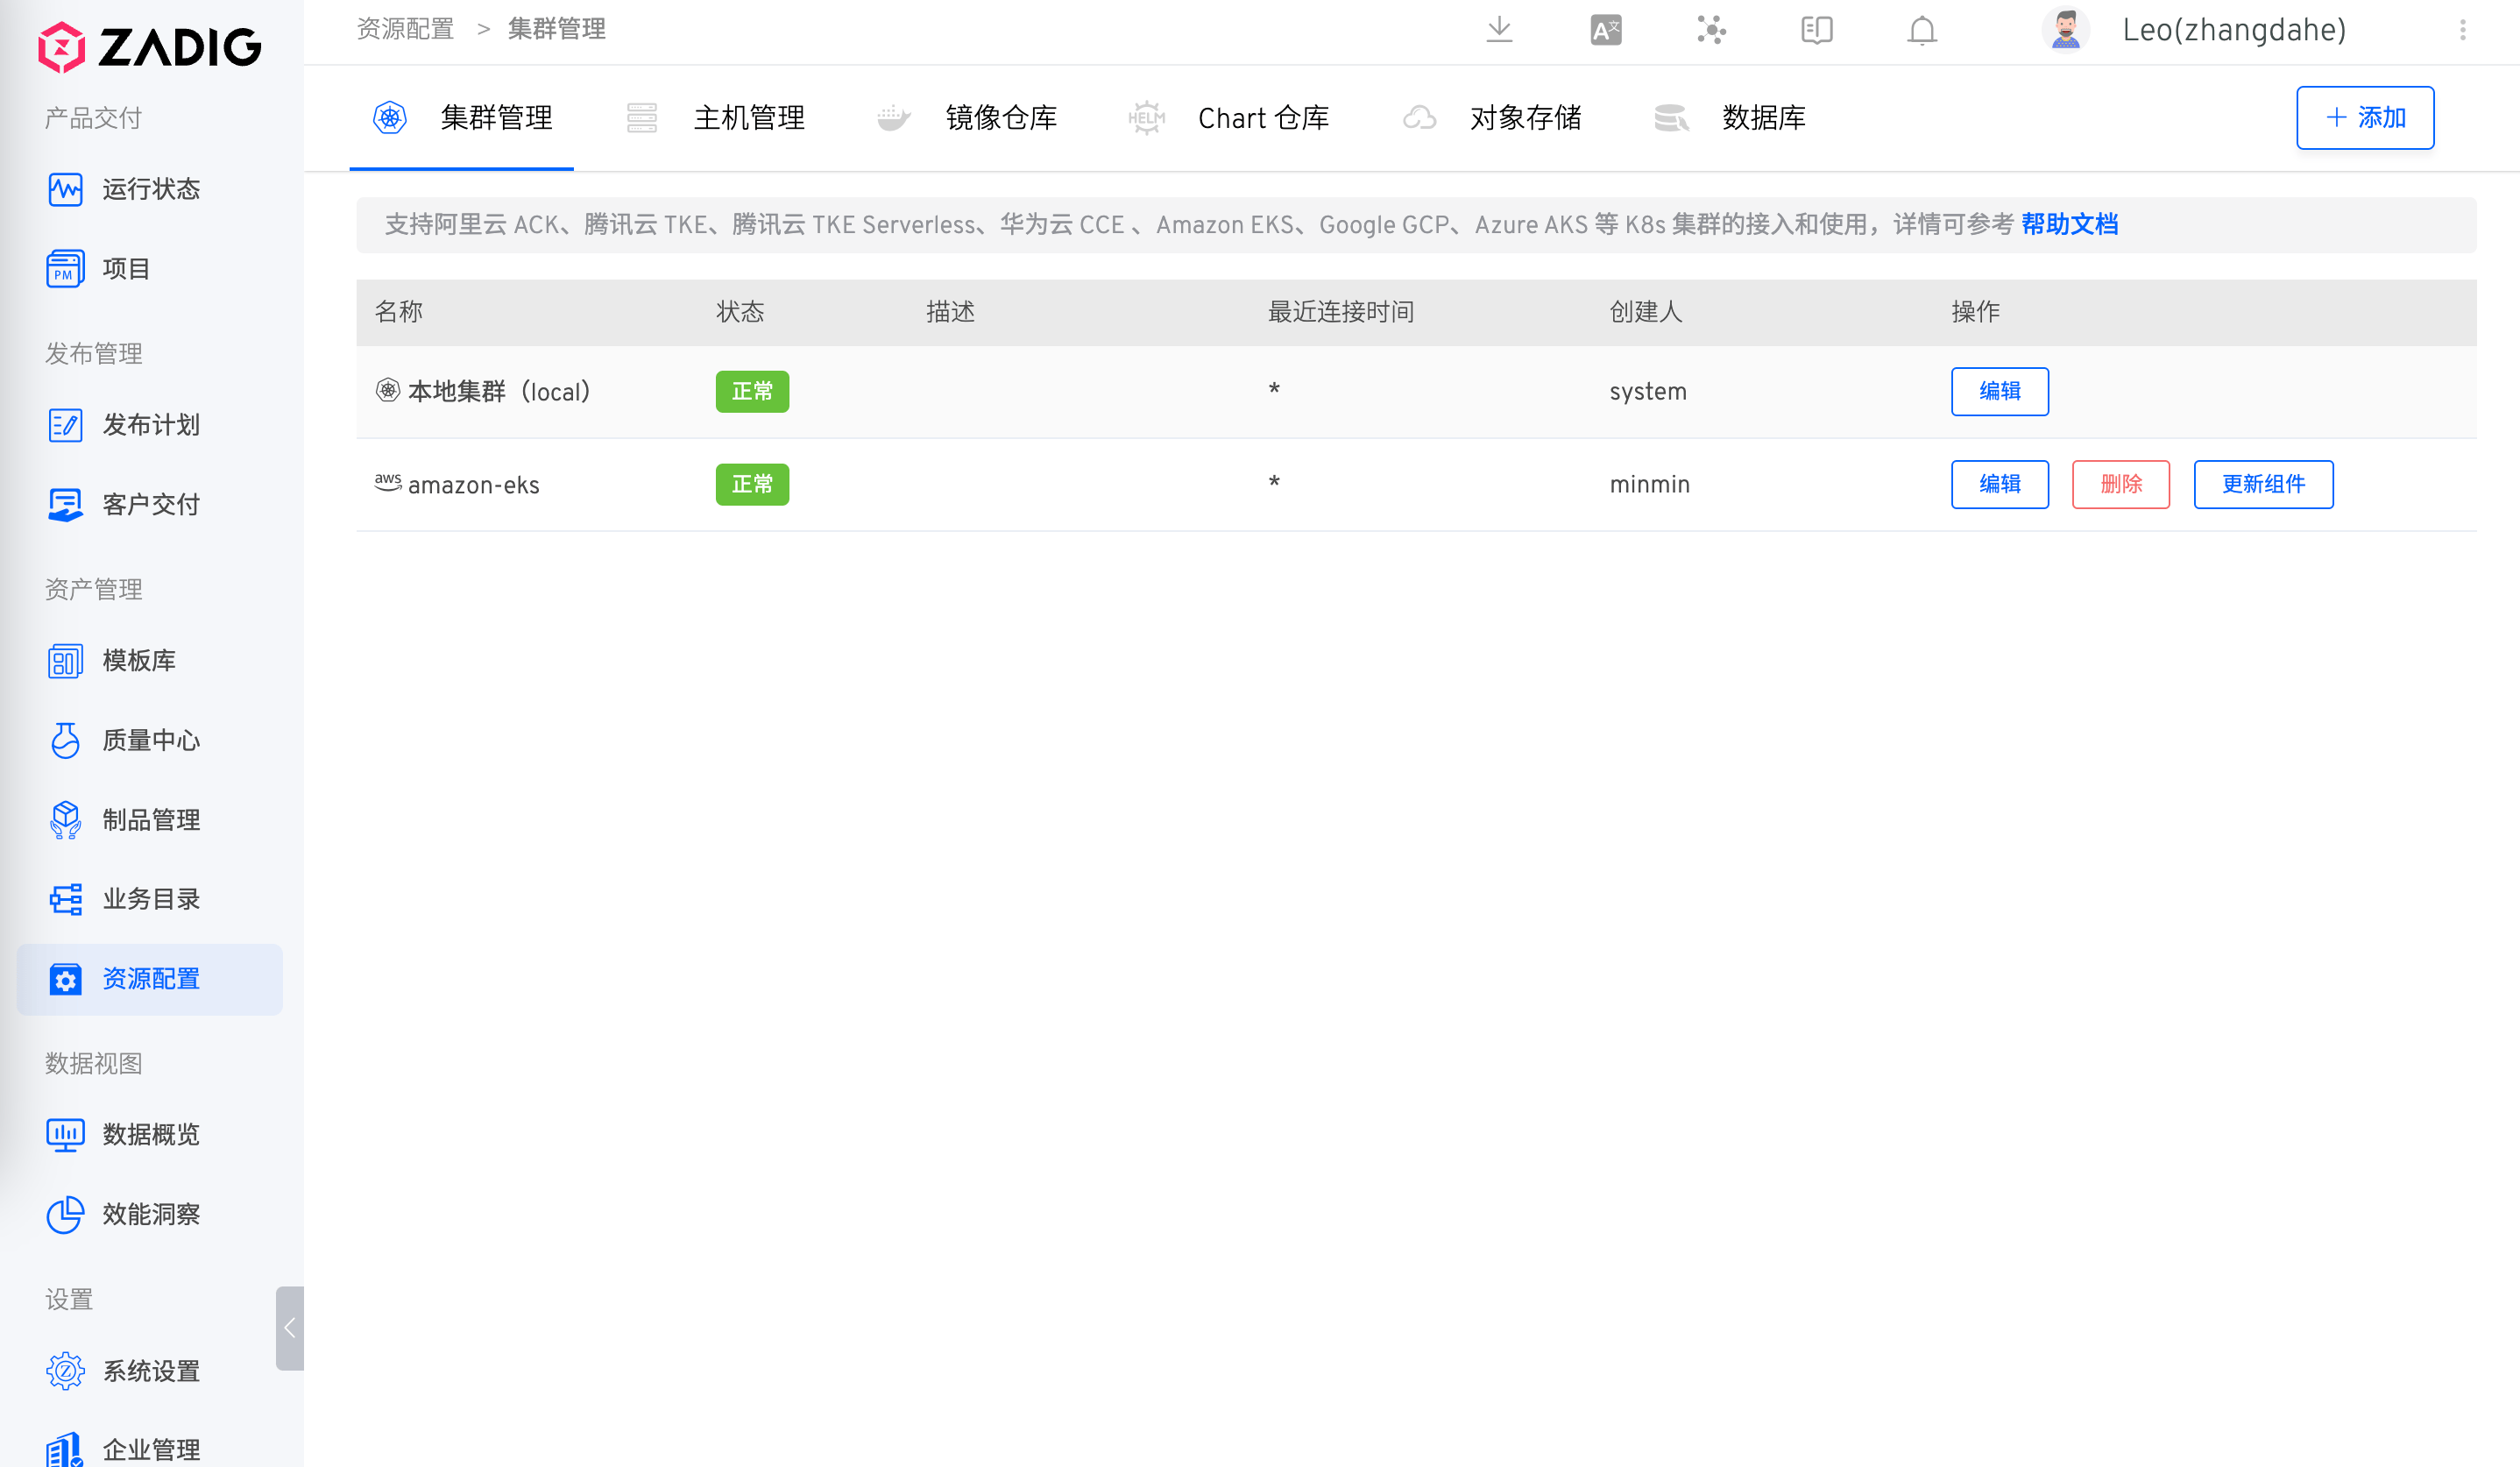Click the cluster dots icon in the top bar

[x=1711, y=30]
